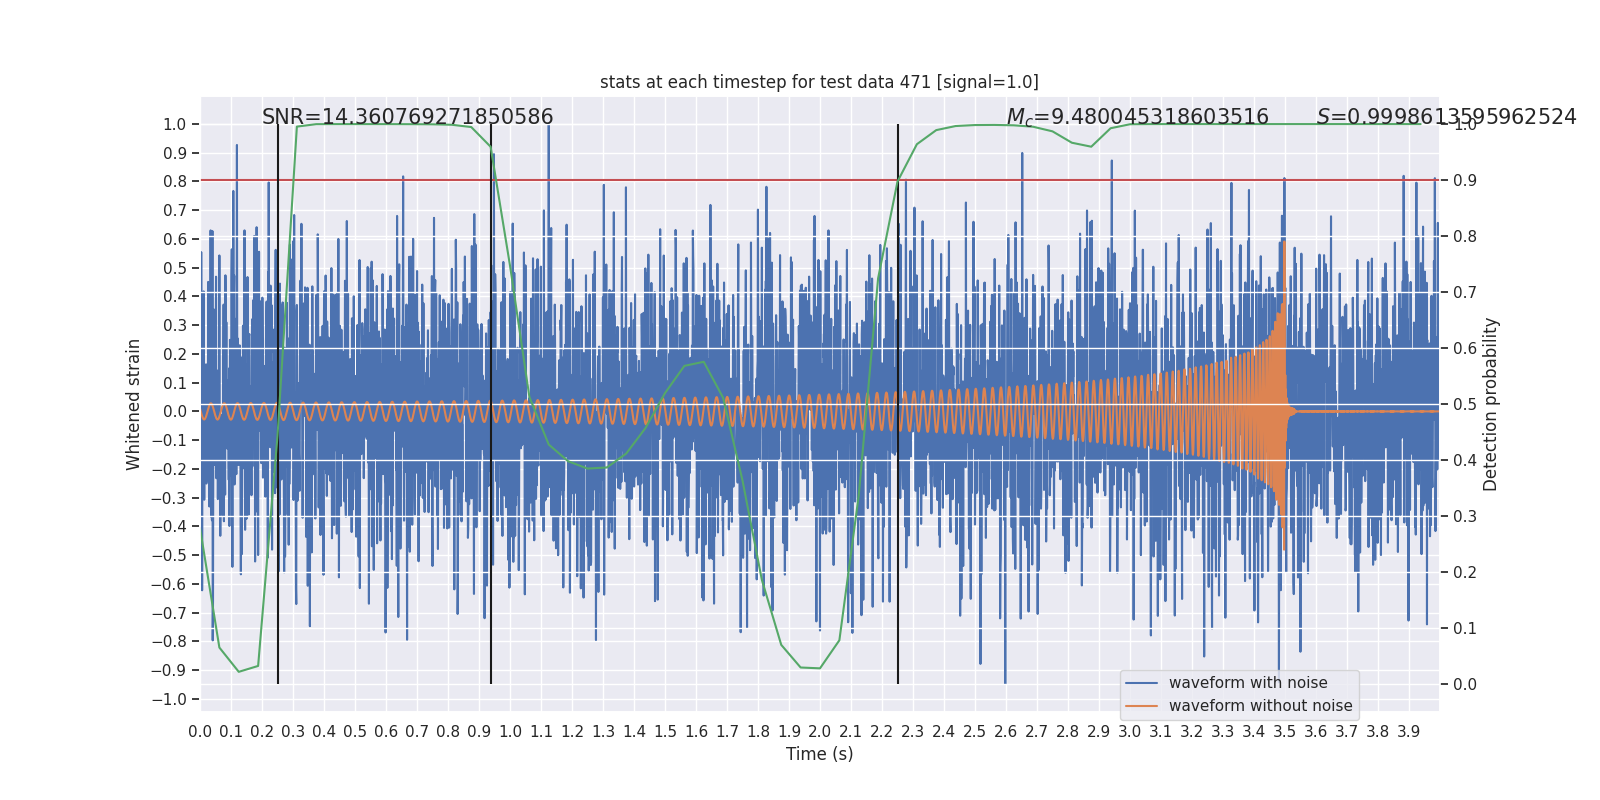Click the 0.0 tick on the whitened strain axis
The image size is (1600, 800).
pyautogui.click(x=175, y=411)
